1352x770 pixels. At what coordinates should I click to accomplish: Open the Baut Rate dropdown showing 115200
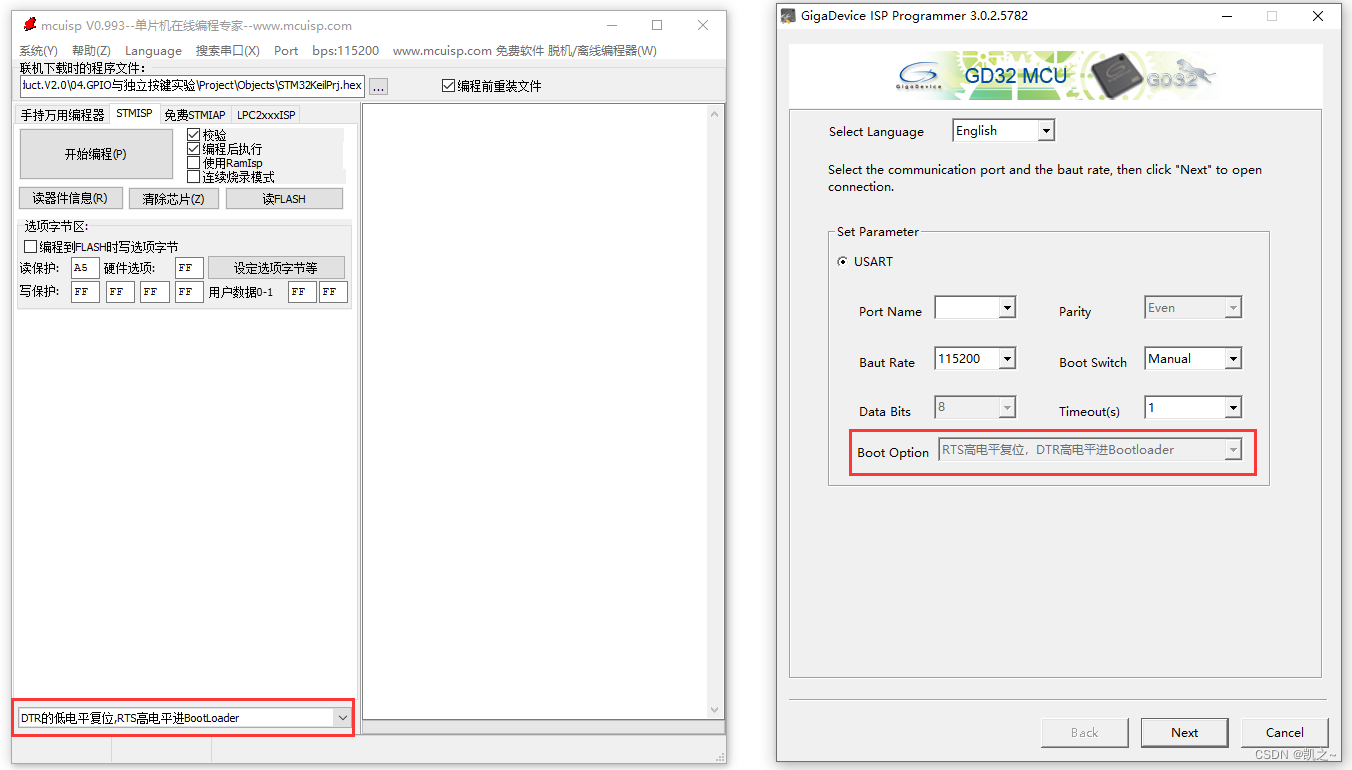(975, 359)
